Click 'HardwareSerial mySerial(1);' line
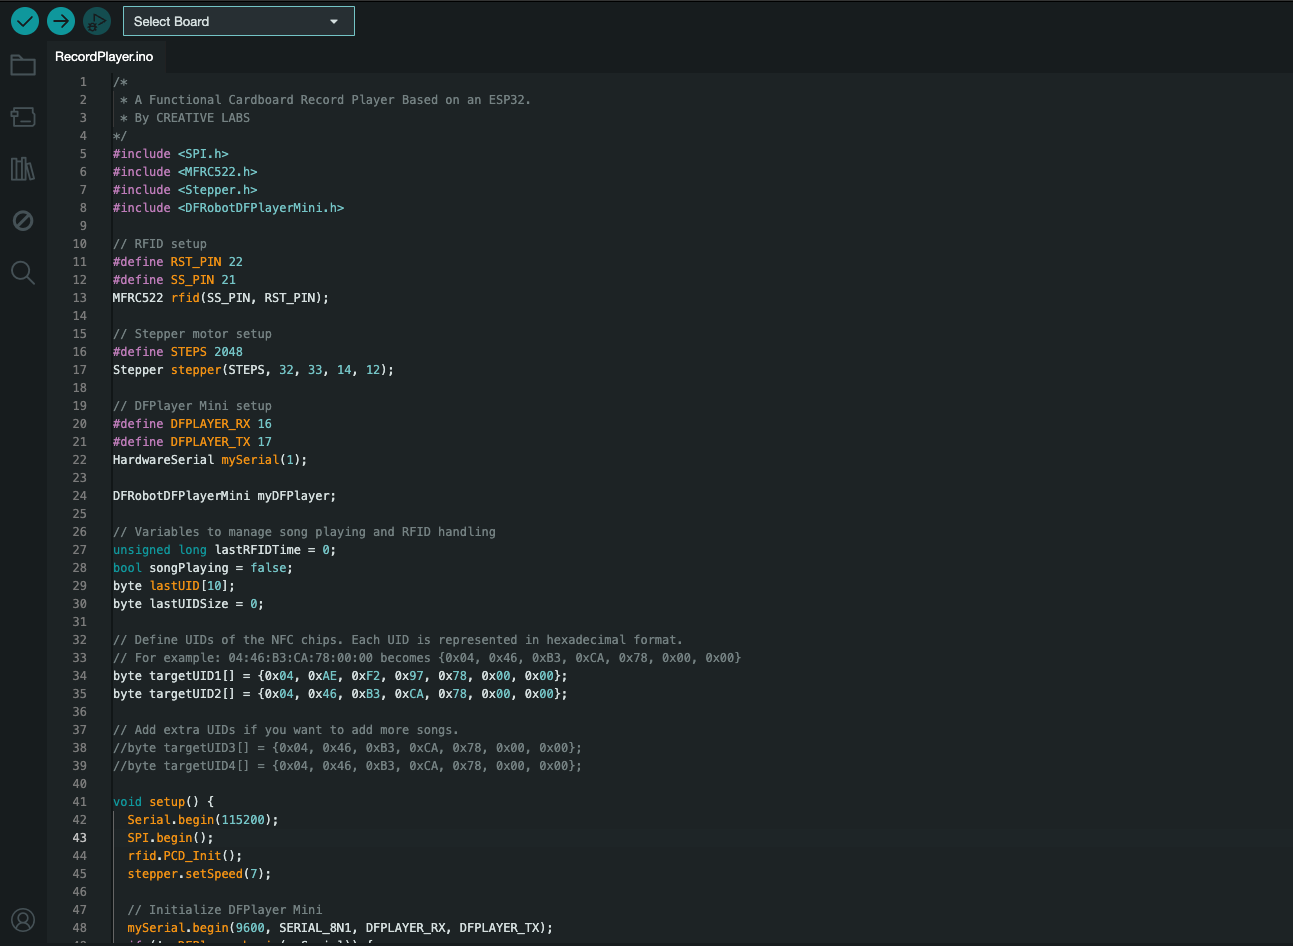Image resolution: width=1293 pixels, height=946 pixels. tap(210, 460)
